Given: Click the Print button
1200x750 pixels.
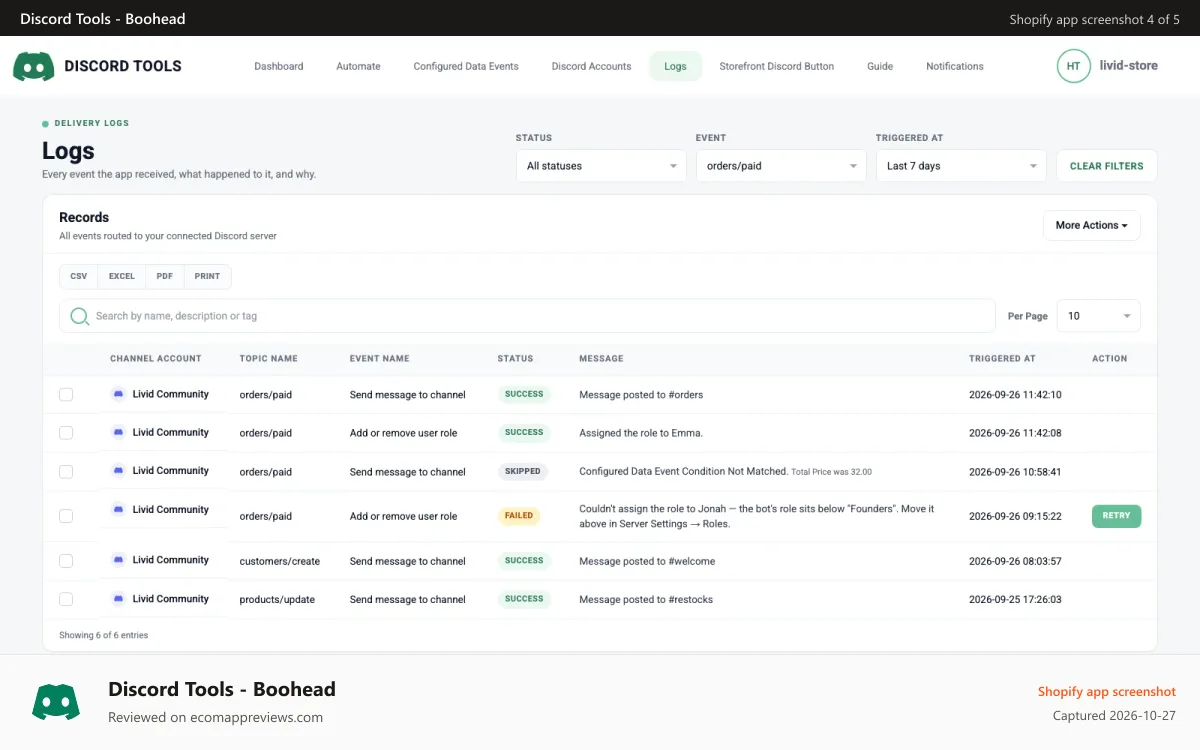Looking at the screenshot, I should pos(207,276).
